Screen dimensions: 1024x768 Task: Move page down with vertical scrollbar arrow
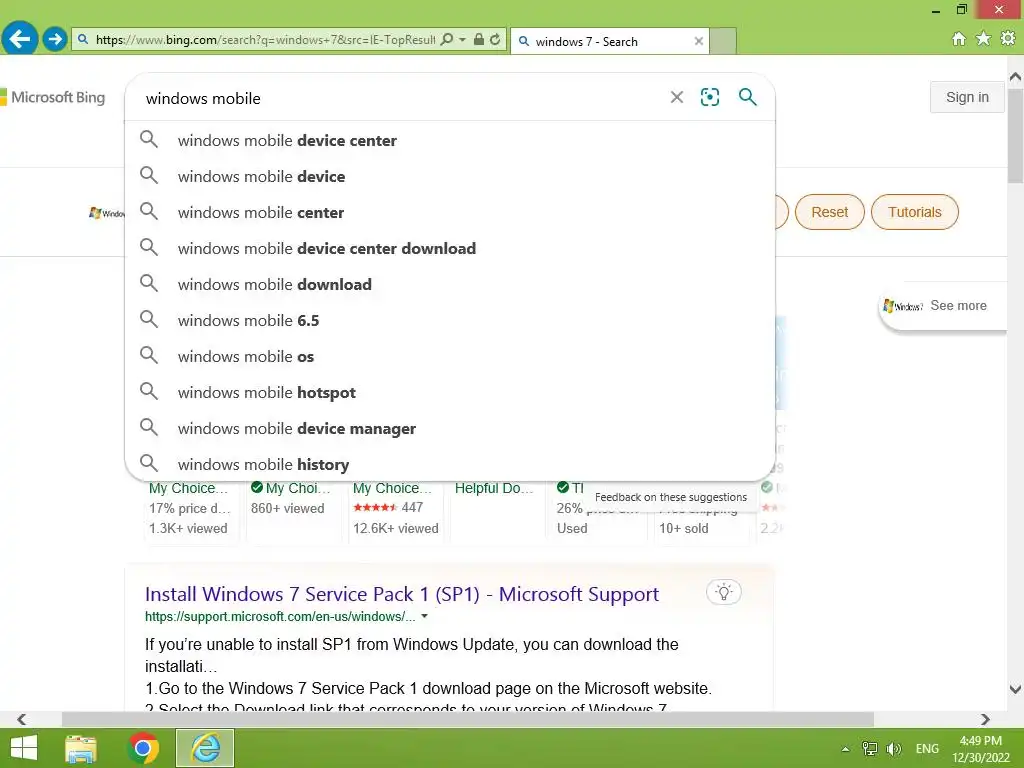point(1016,689)
